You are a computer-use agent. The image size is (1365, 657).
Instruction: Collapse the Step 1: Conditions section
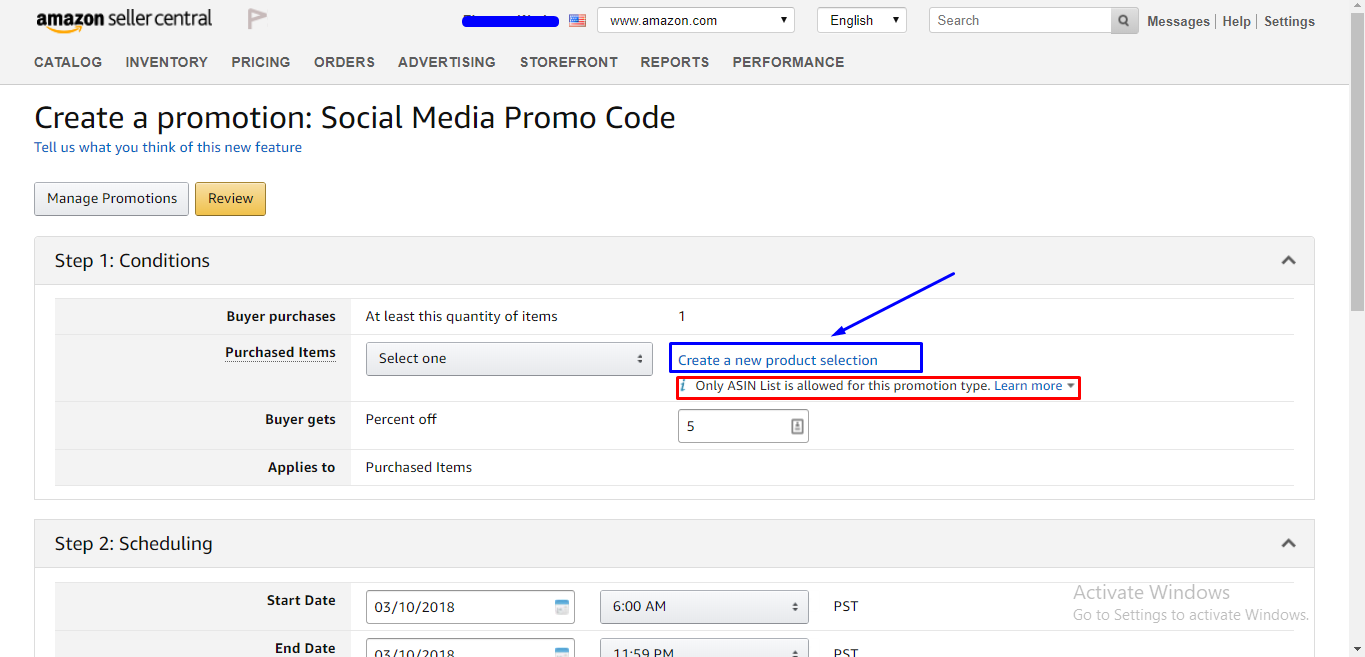pyautogui.click(x=1288, y=261)
